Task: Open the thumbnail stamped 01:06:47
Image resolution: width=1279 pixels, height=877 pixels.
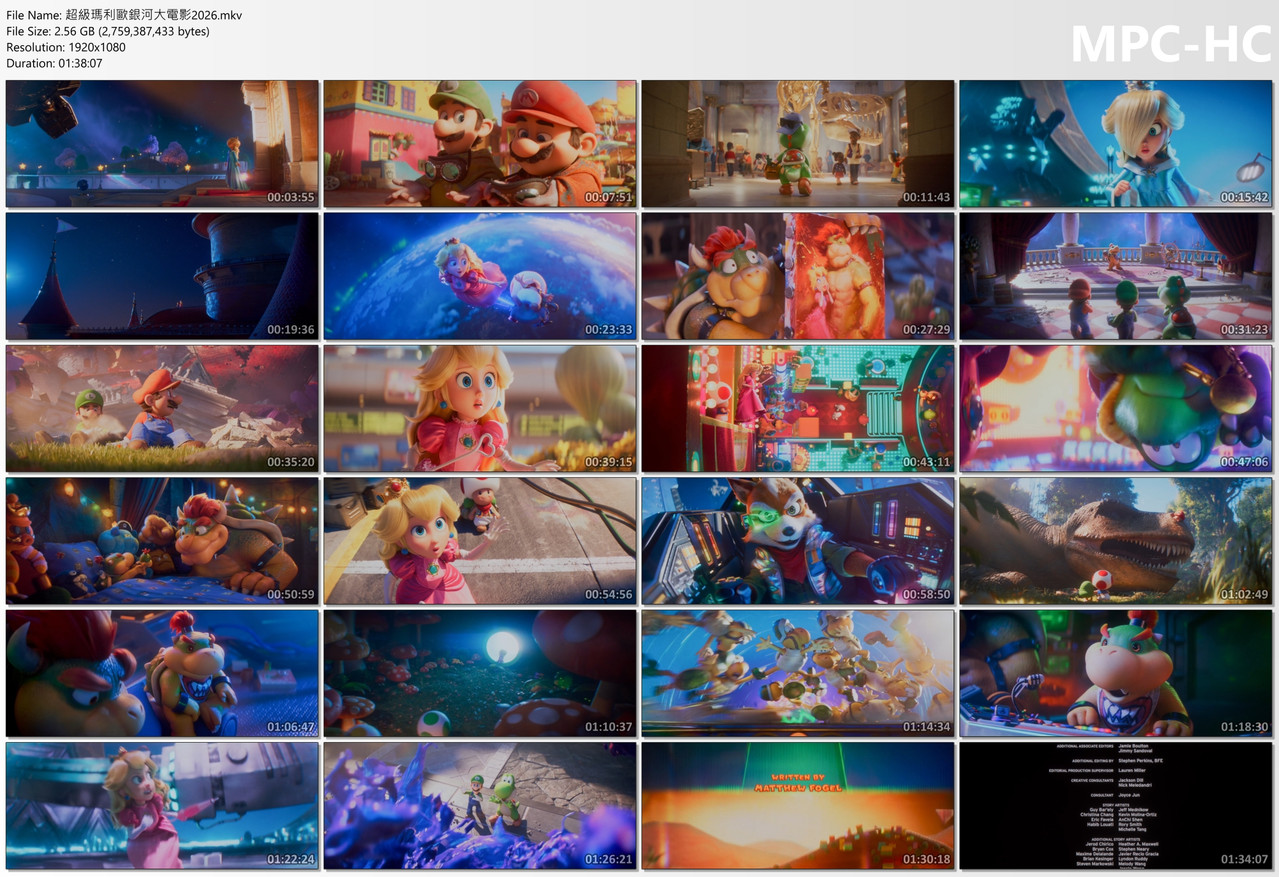Action: 162,673
